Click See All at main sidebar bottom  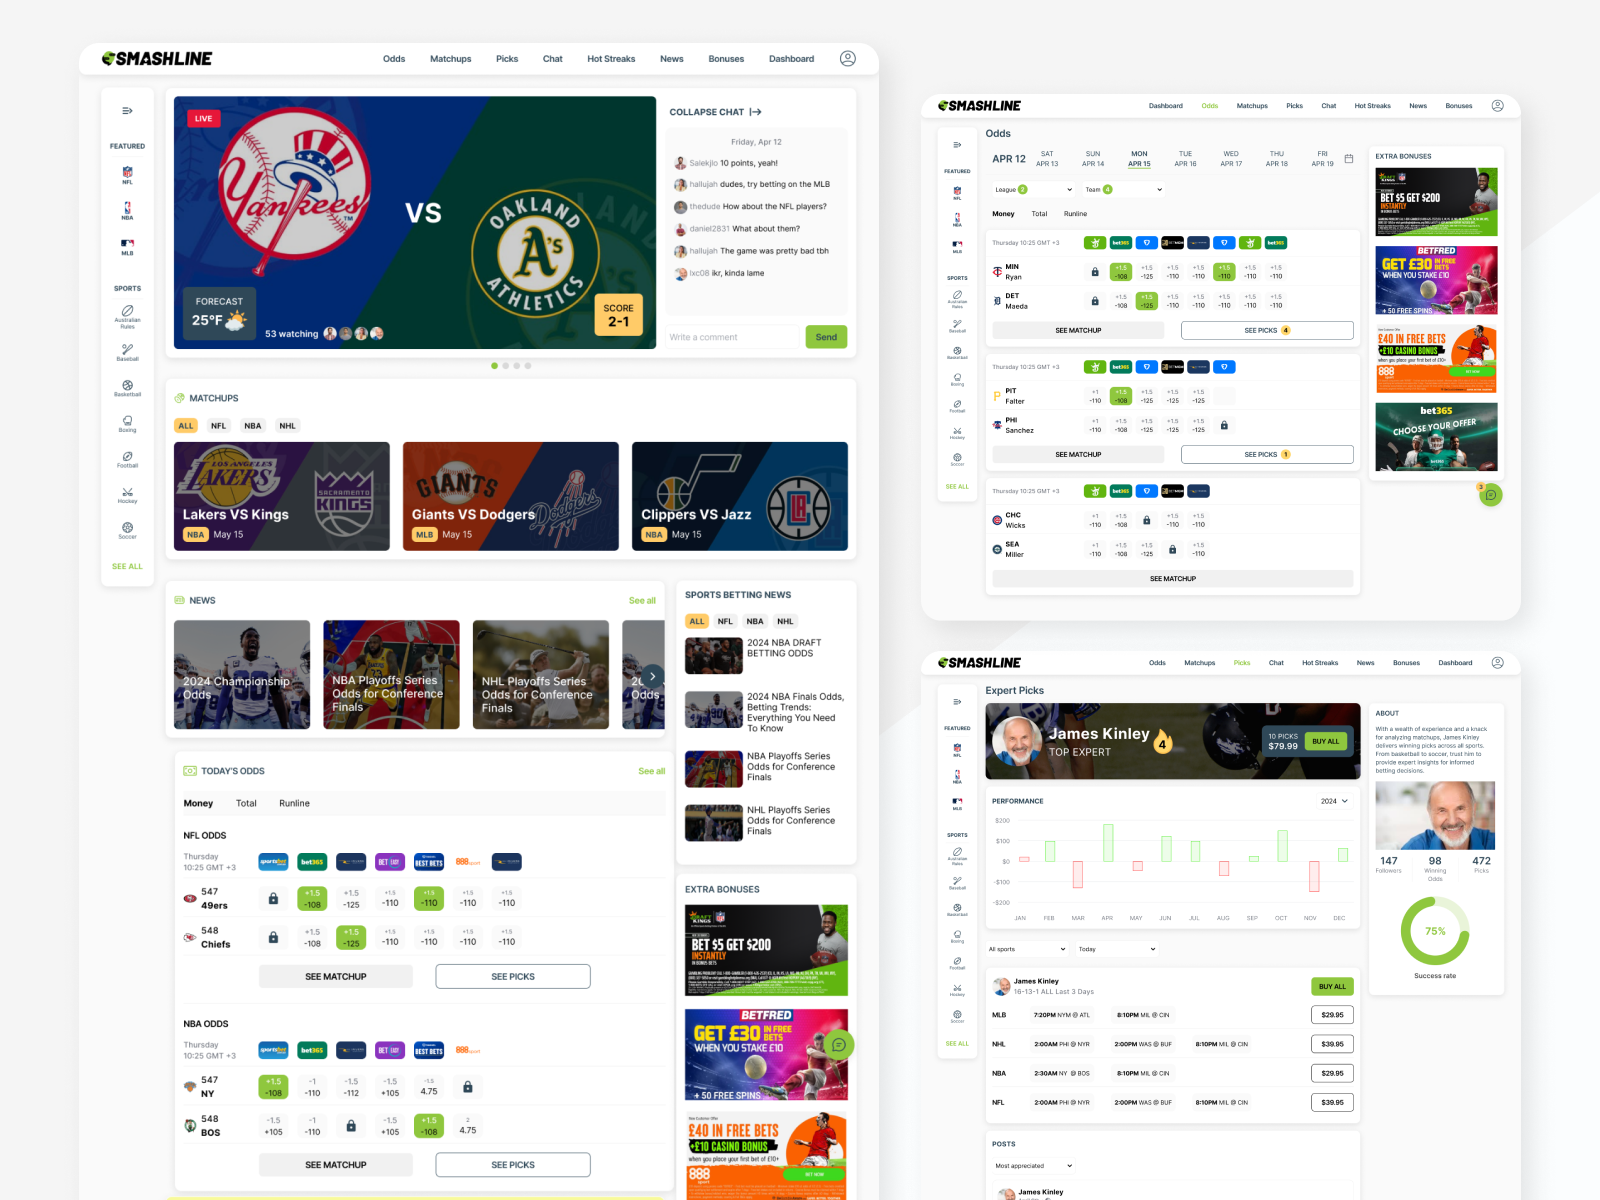[x=127, y=567]
